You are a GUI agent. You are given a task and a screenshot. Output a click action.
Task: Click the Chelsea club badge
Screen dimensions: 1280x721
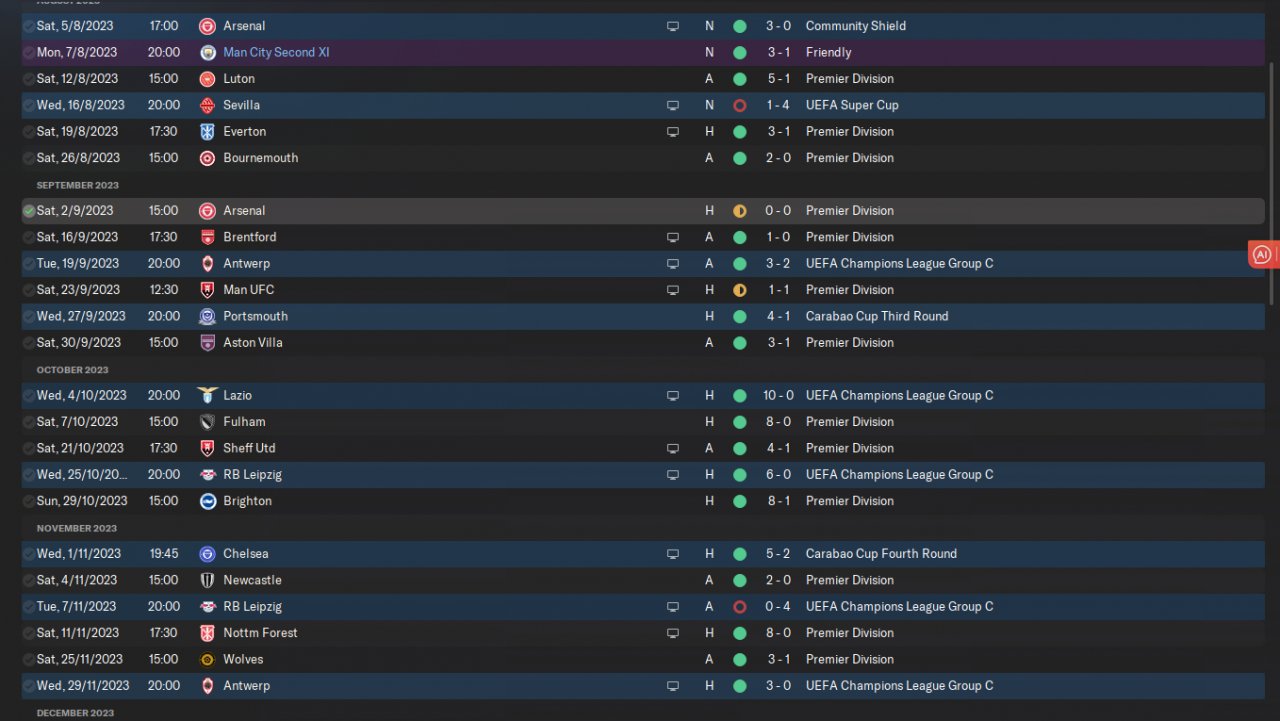(207, 553)
